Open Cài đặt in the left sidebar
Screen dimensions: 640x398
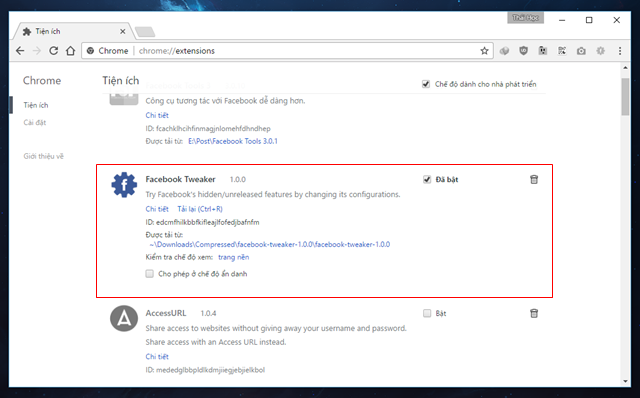(35, 122)
